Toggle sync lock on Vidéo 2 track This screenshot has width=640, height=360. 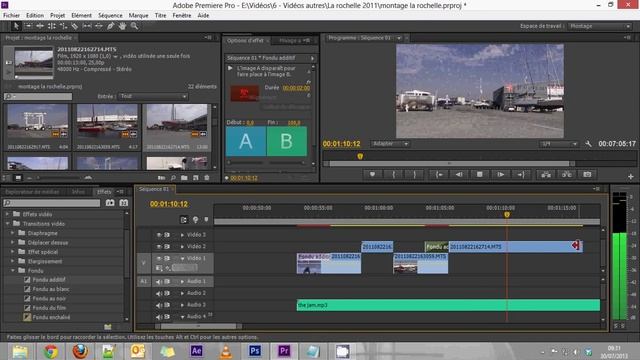tap(167, 247)
